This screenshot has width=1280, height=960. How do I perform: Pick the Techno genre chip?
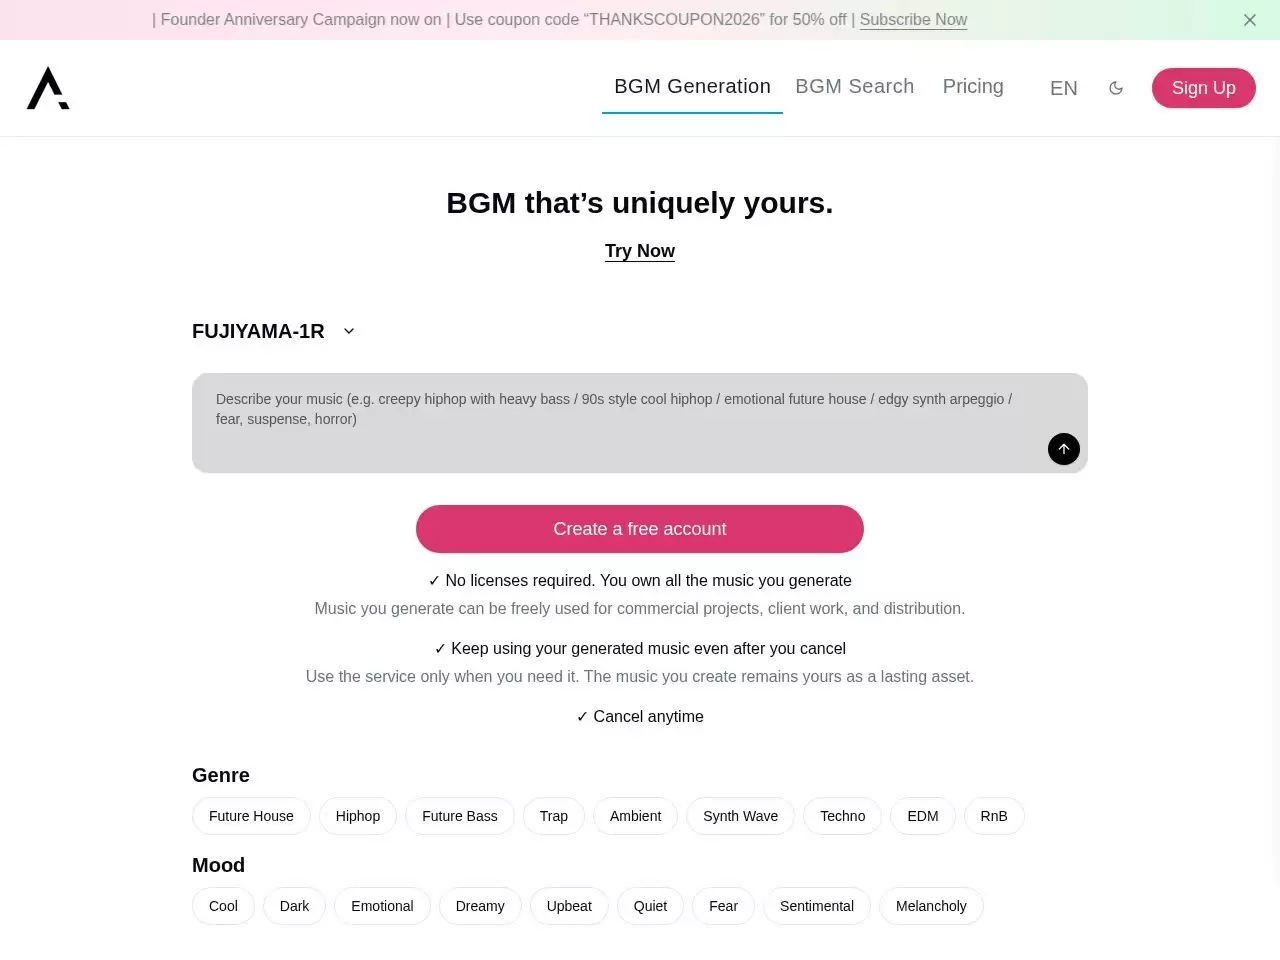tap(842, 816)
